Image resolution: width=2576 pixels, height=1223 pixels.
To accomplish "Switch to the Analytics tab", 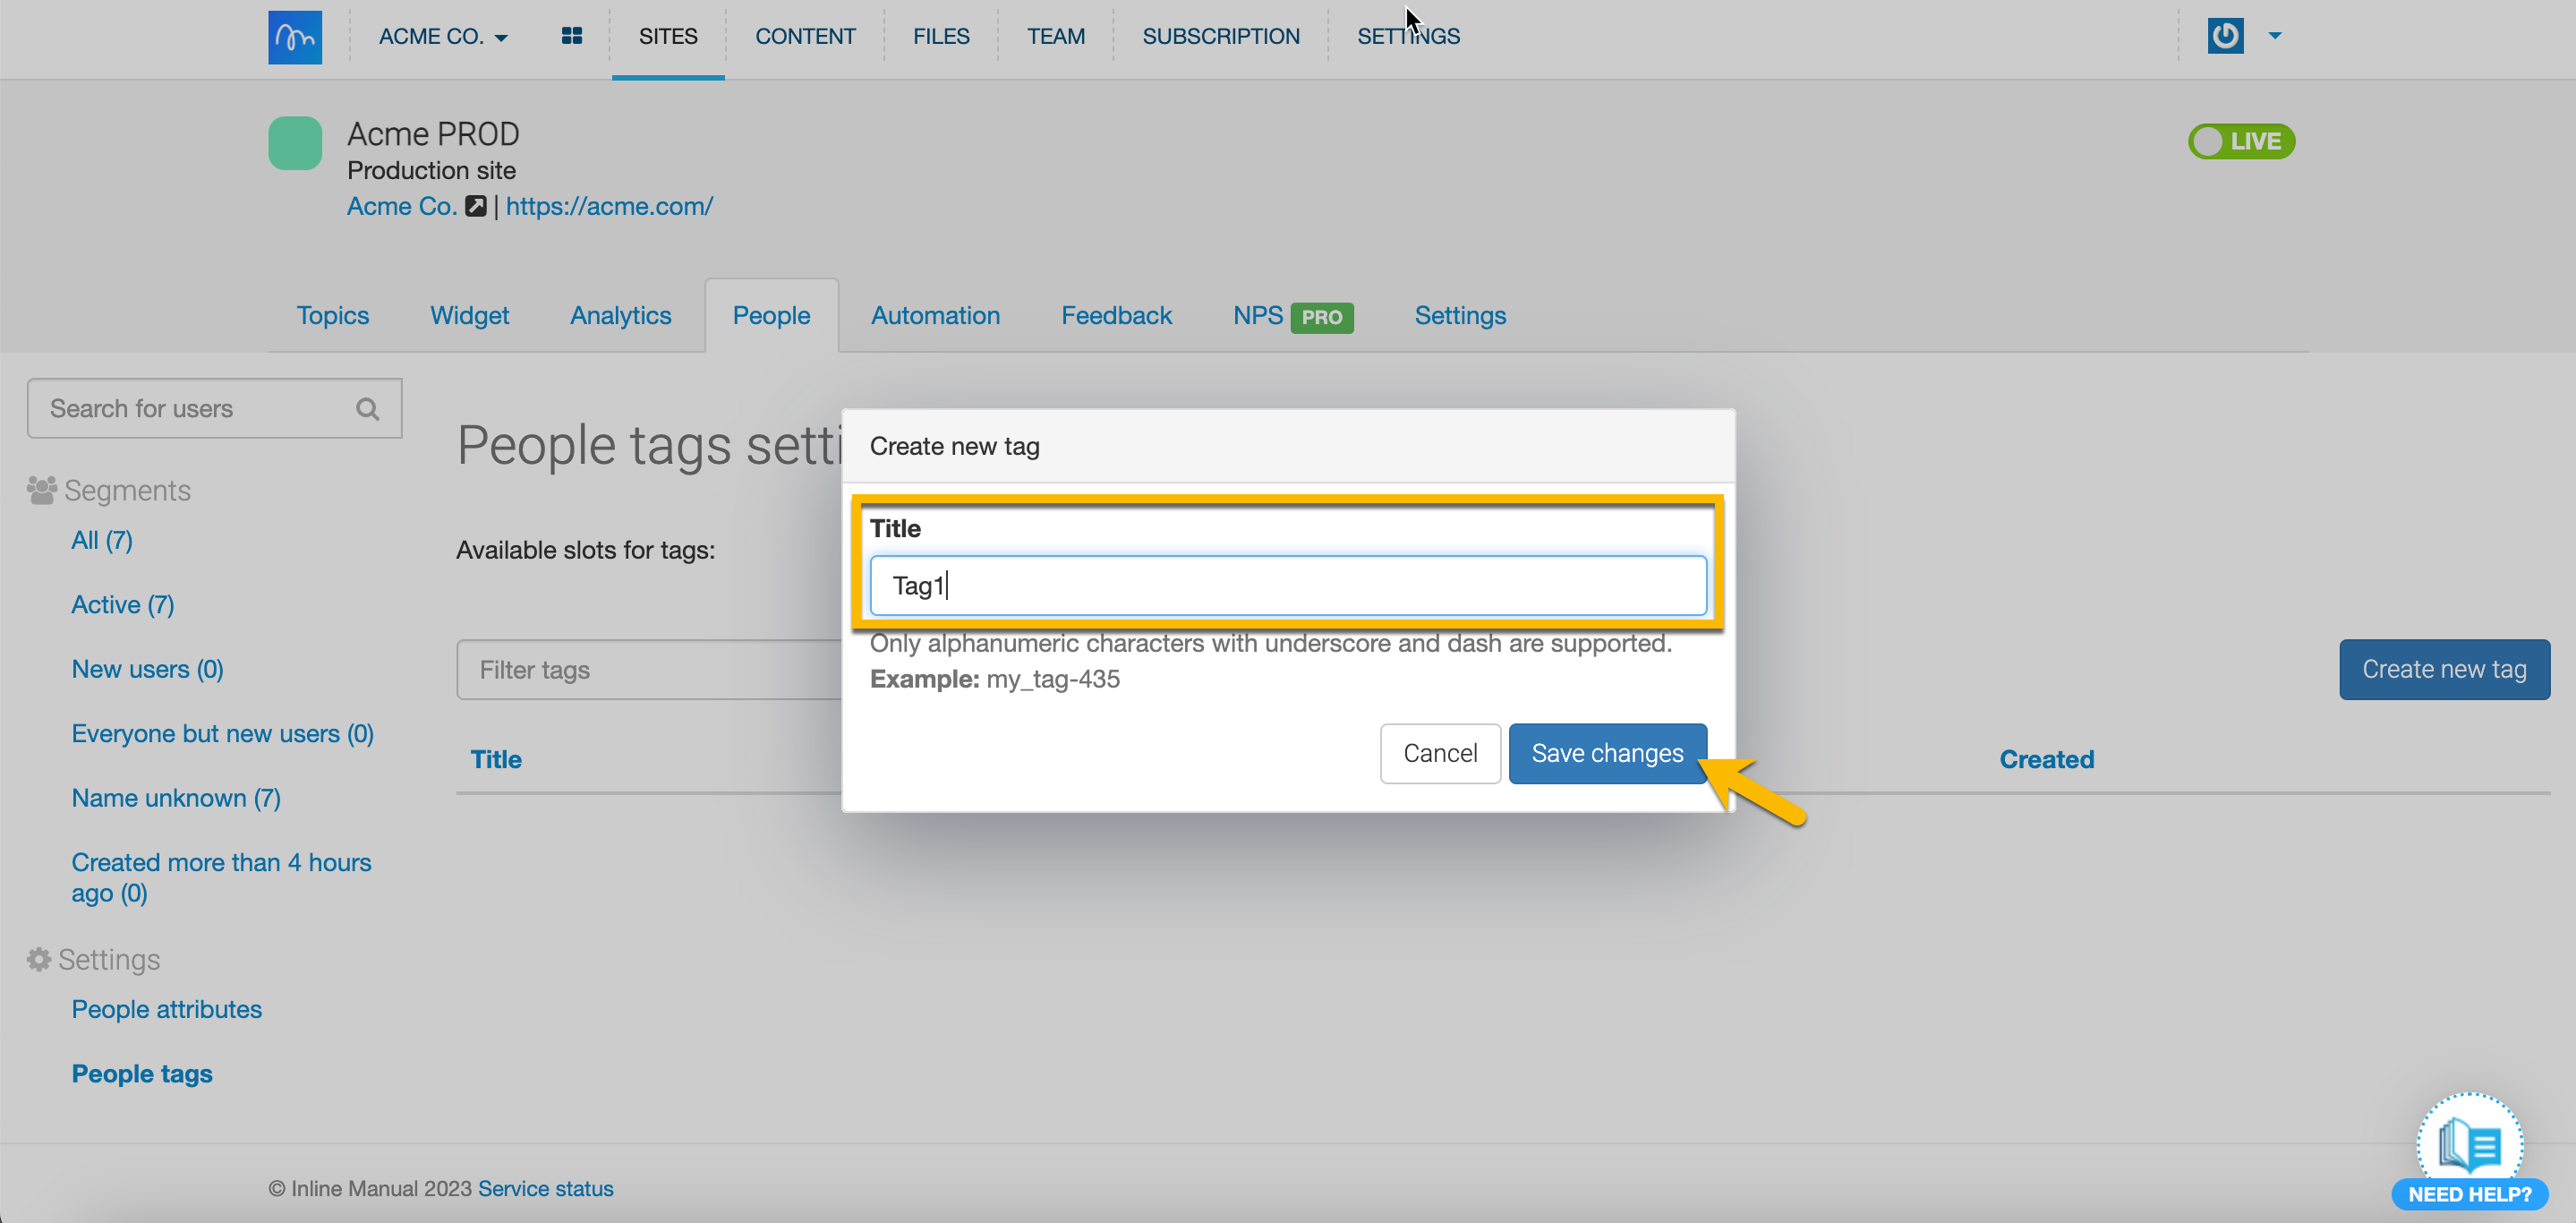I will [x=620, y=315].
